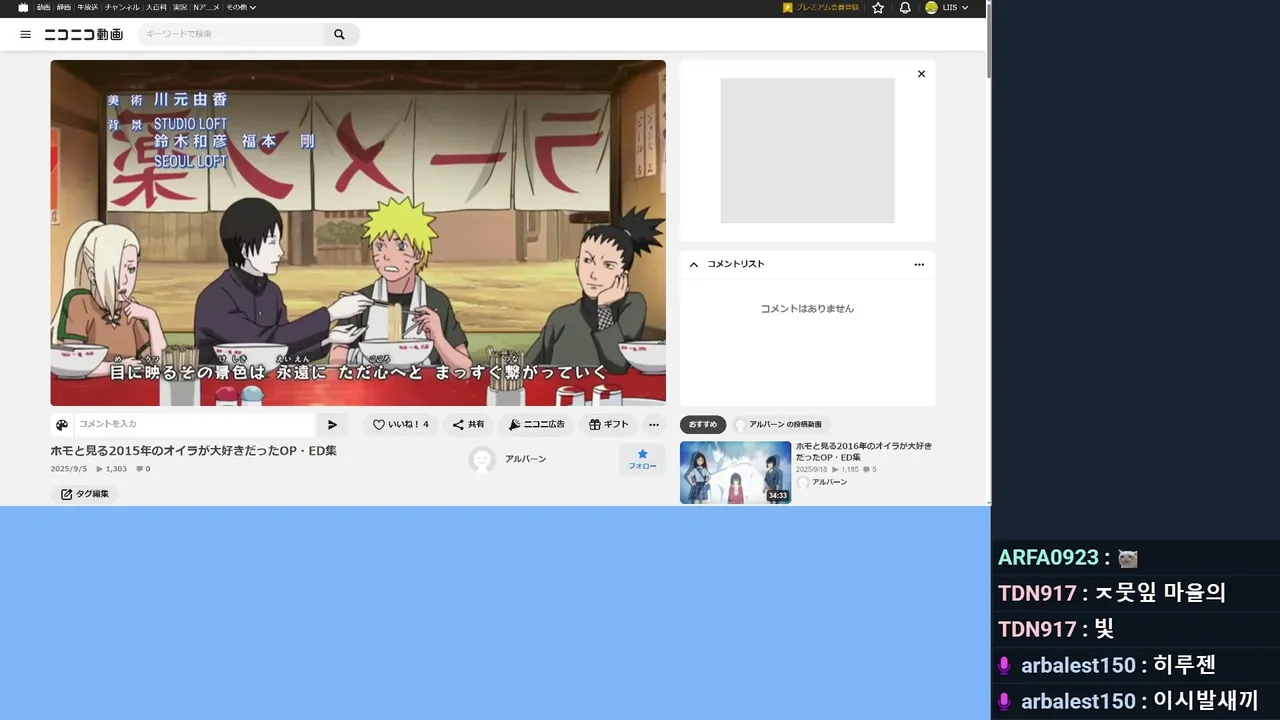The height and width of the screenshot is (720, 1280).
Task: Click the ギフト gift button
Action: click(x=608, y=425)
